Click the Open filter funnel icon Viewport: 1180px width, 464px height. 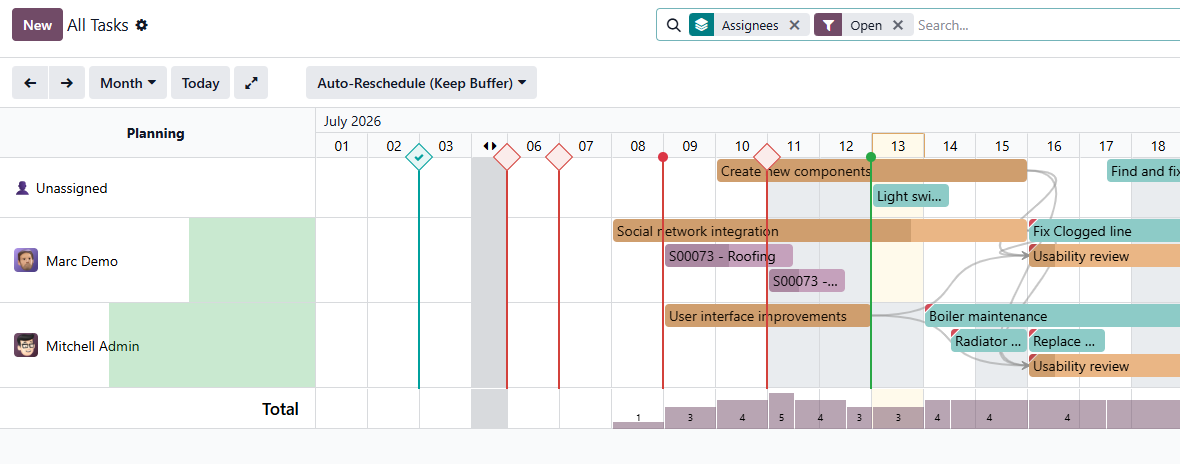(828, 25)
